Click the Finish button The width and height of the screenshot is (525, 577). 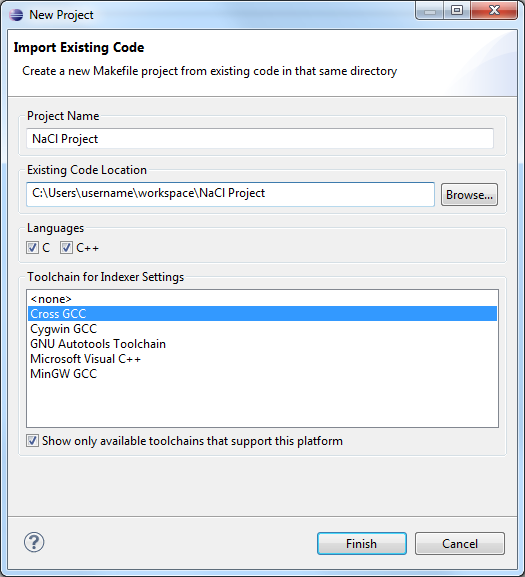[x=362, y=544]
